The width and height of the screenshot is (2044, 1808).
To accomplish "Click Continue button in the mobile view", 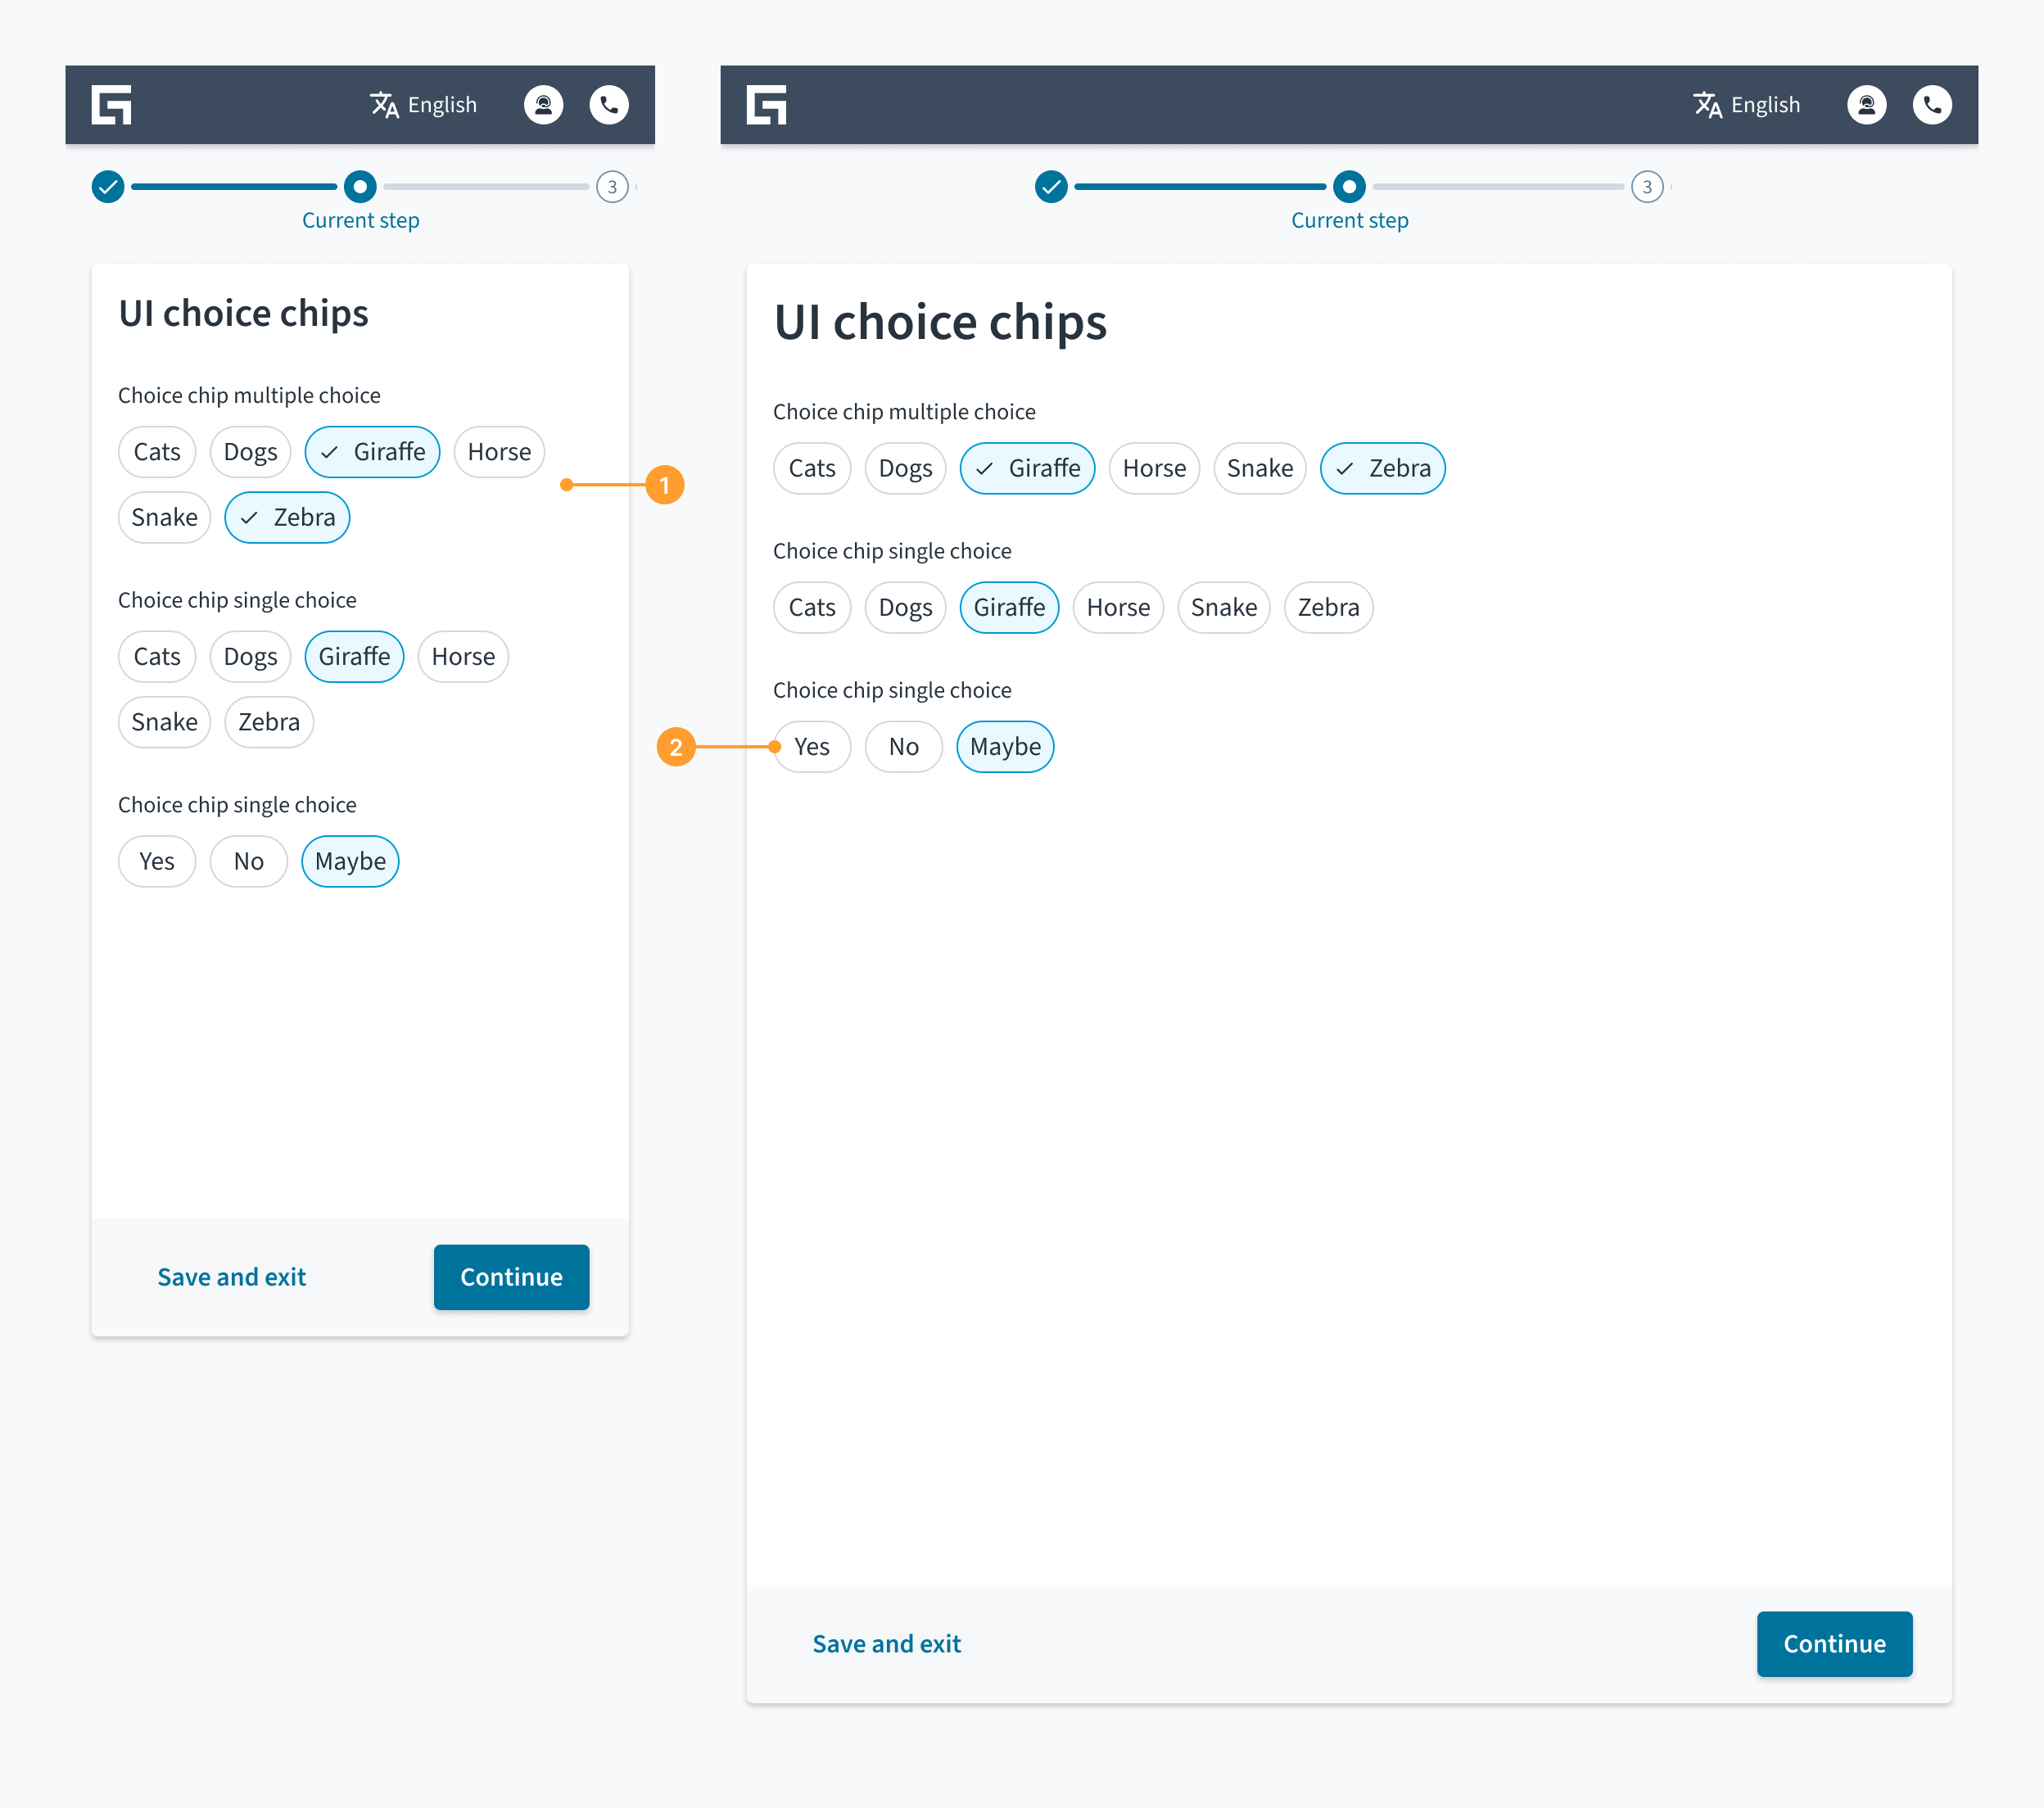I will click(x=511, y=1277).
